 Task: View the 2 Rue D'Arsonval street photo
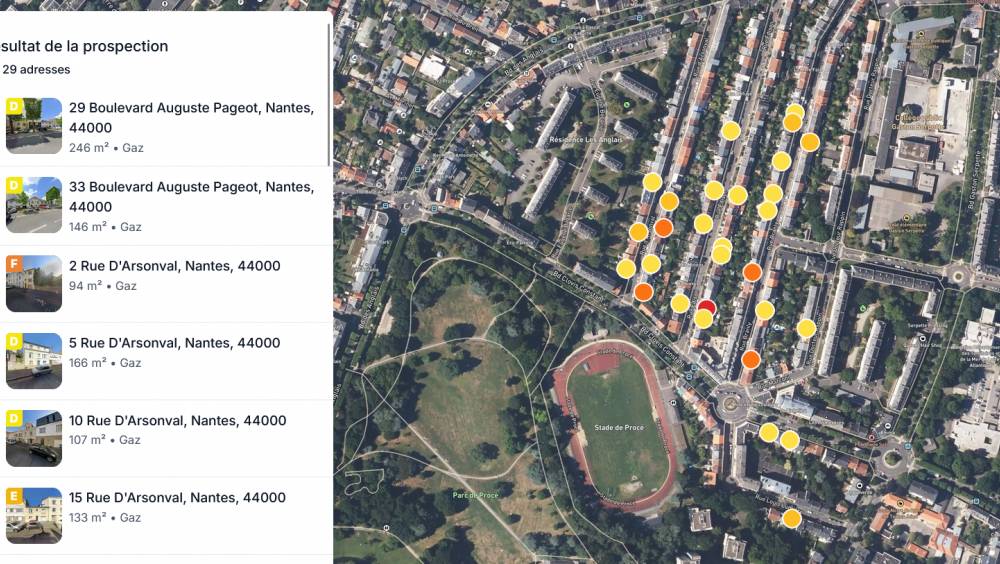point(34,283)
